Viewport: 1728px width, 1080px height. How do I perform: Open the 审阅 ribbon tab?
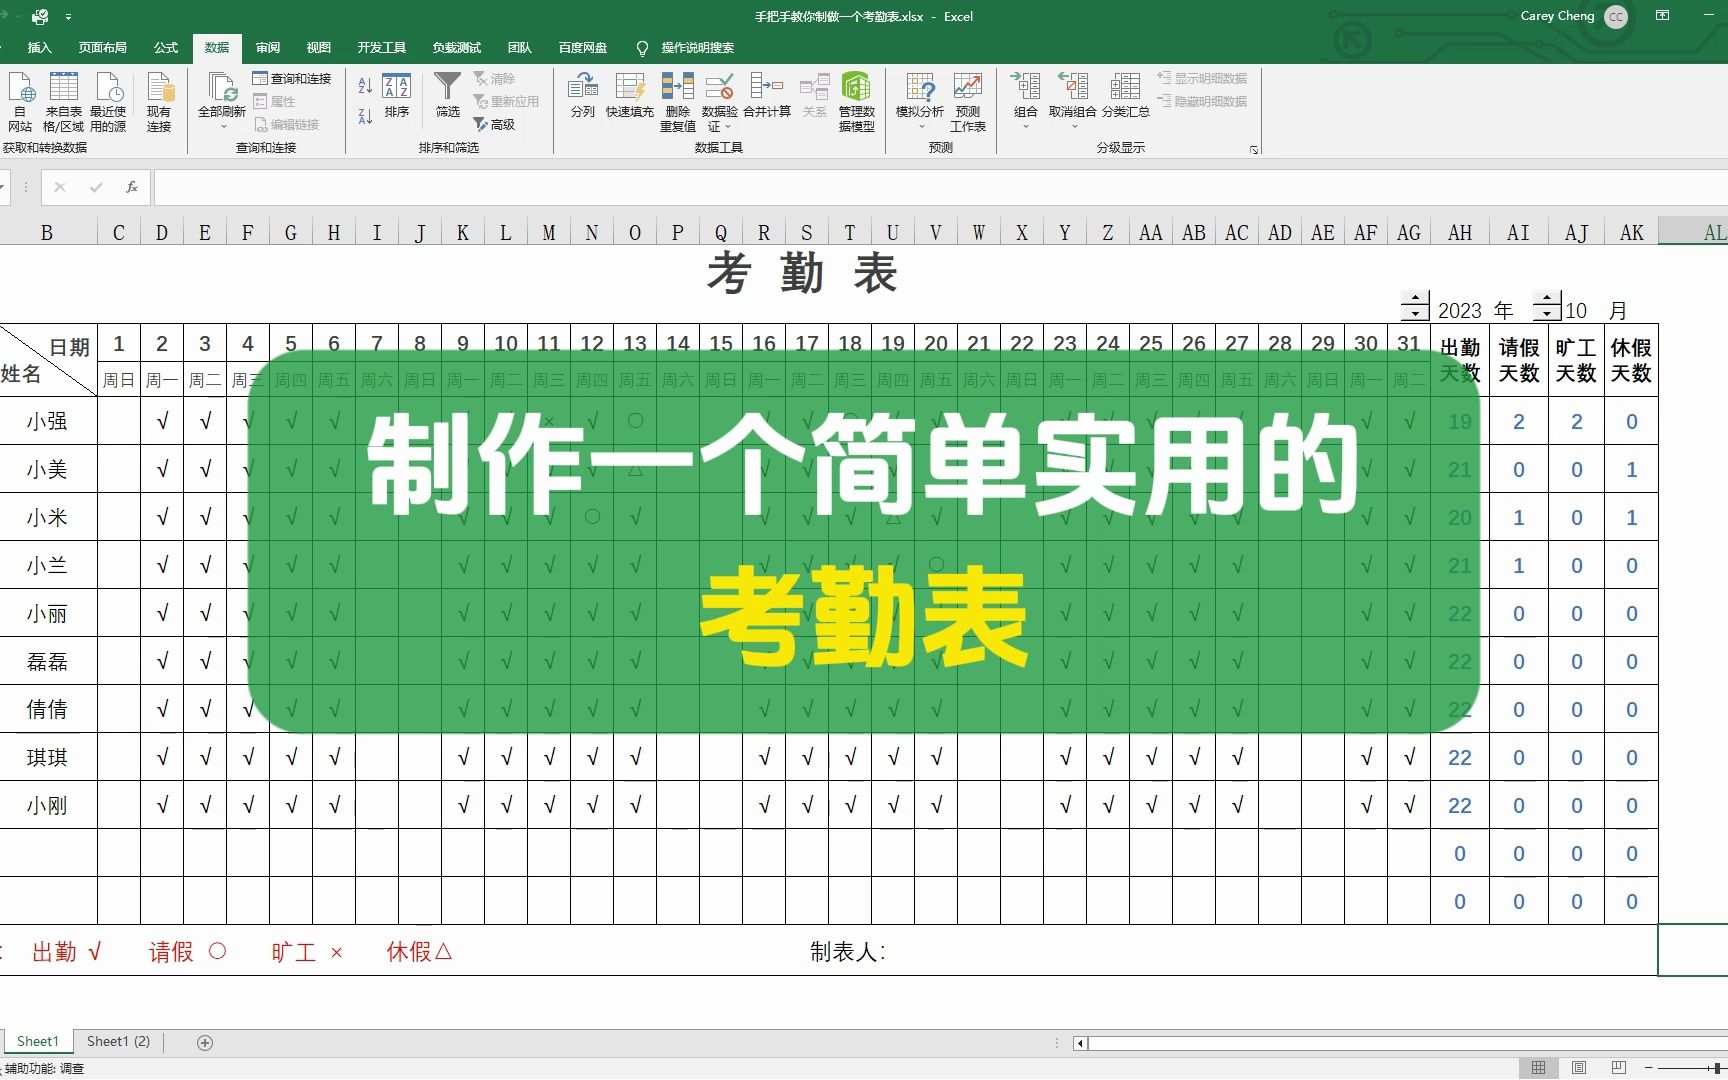(267, 47)
